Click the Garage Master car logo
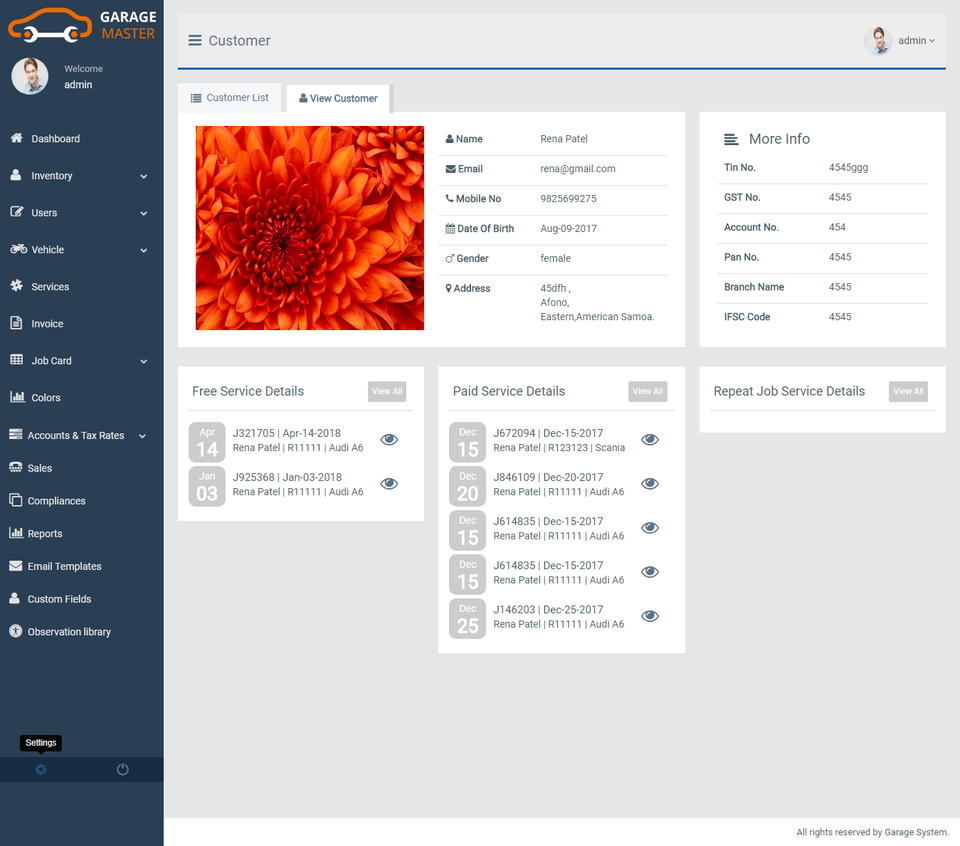Image resolution: width=960 pixels, height=846 pixels. [50, 26]
